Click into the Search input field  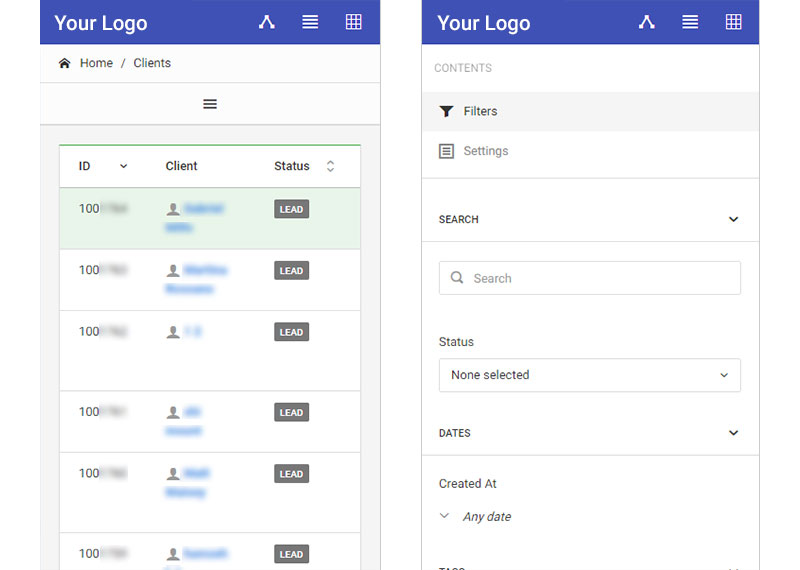[x=600, y=278]
